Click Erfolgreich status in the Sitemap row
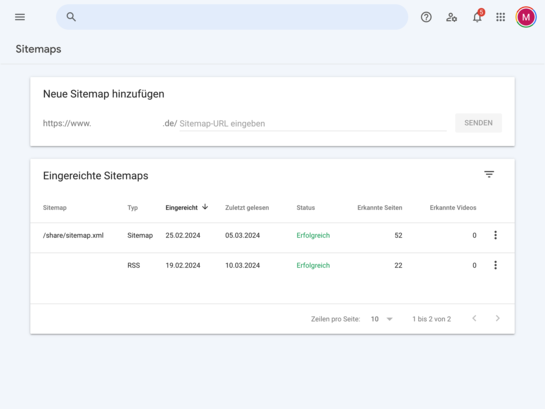 coord(313,235)
